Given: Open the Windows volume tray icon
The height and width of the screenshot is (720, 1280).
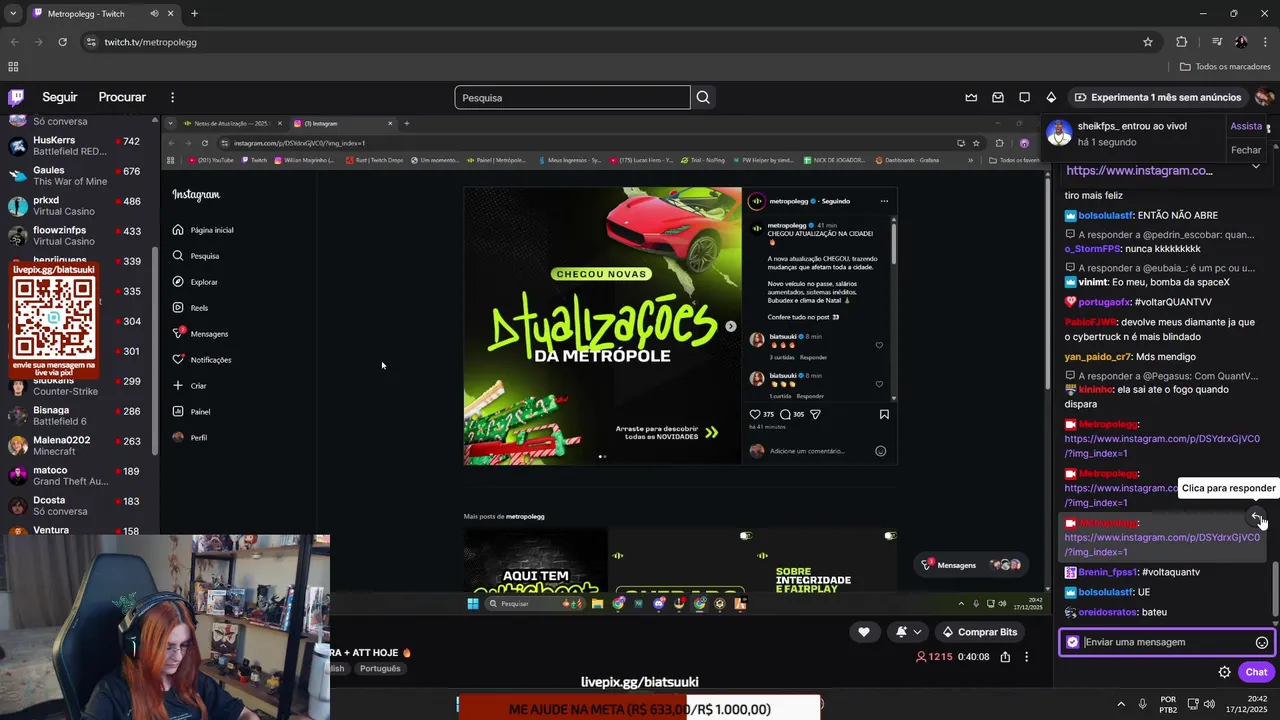Looking at the screenshot, I should pos(1208,704).
